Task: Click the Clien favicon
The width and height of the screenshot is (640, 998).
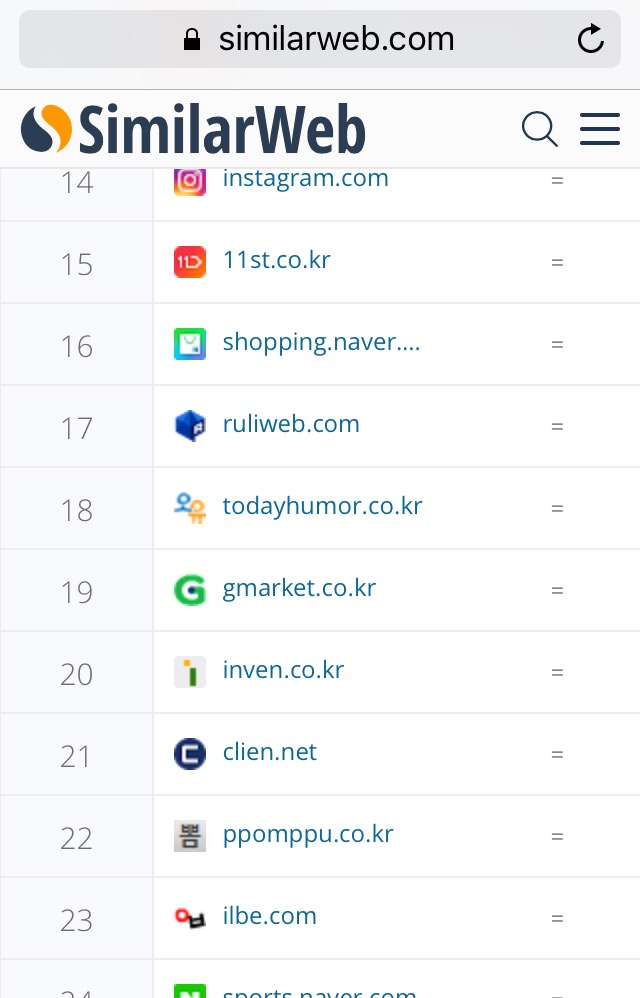Action: [190, 753]
